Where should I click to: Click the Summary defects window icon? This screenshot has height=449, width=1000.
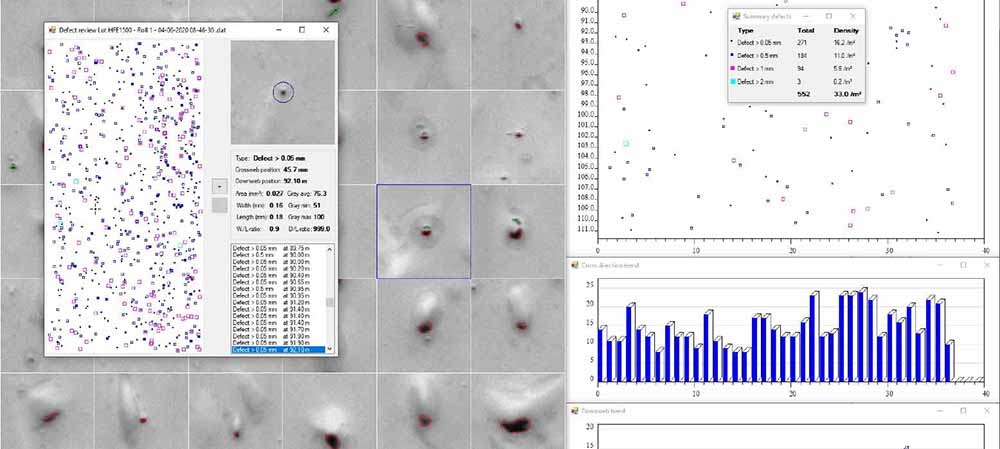736,17
